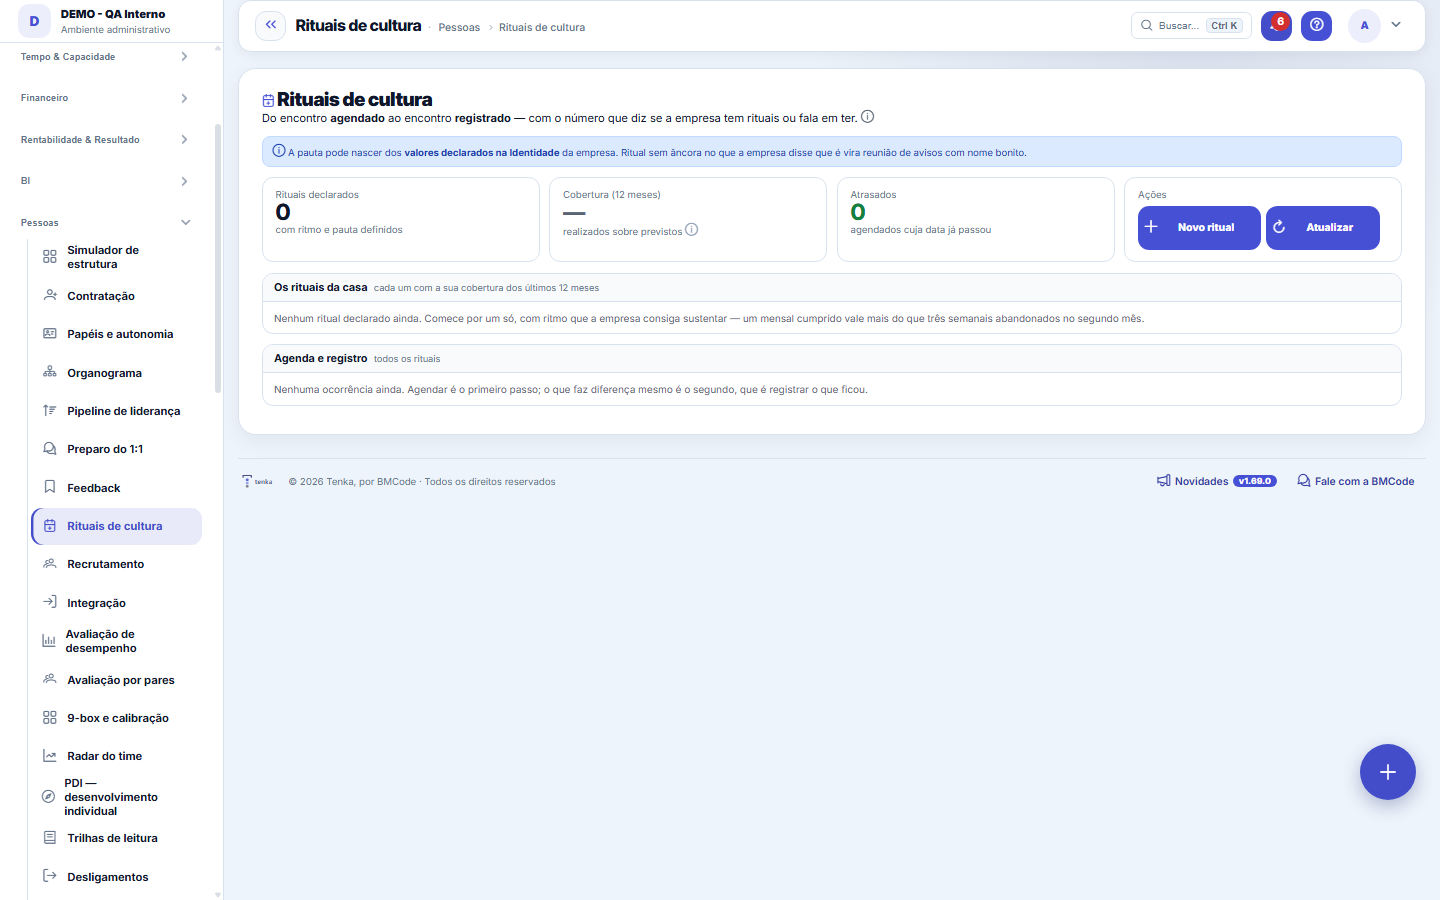Click the info icon next to page subtitle

click(868, 117)
